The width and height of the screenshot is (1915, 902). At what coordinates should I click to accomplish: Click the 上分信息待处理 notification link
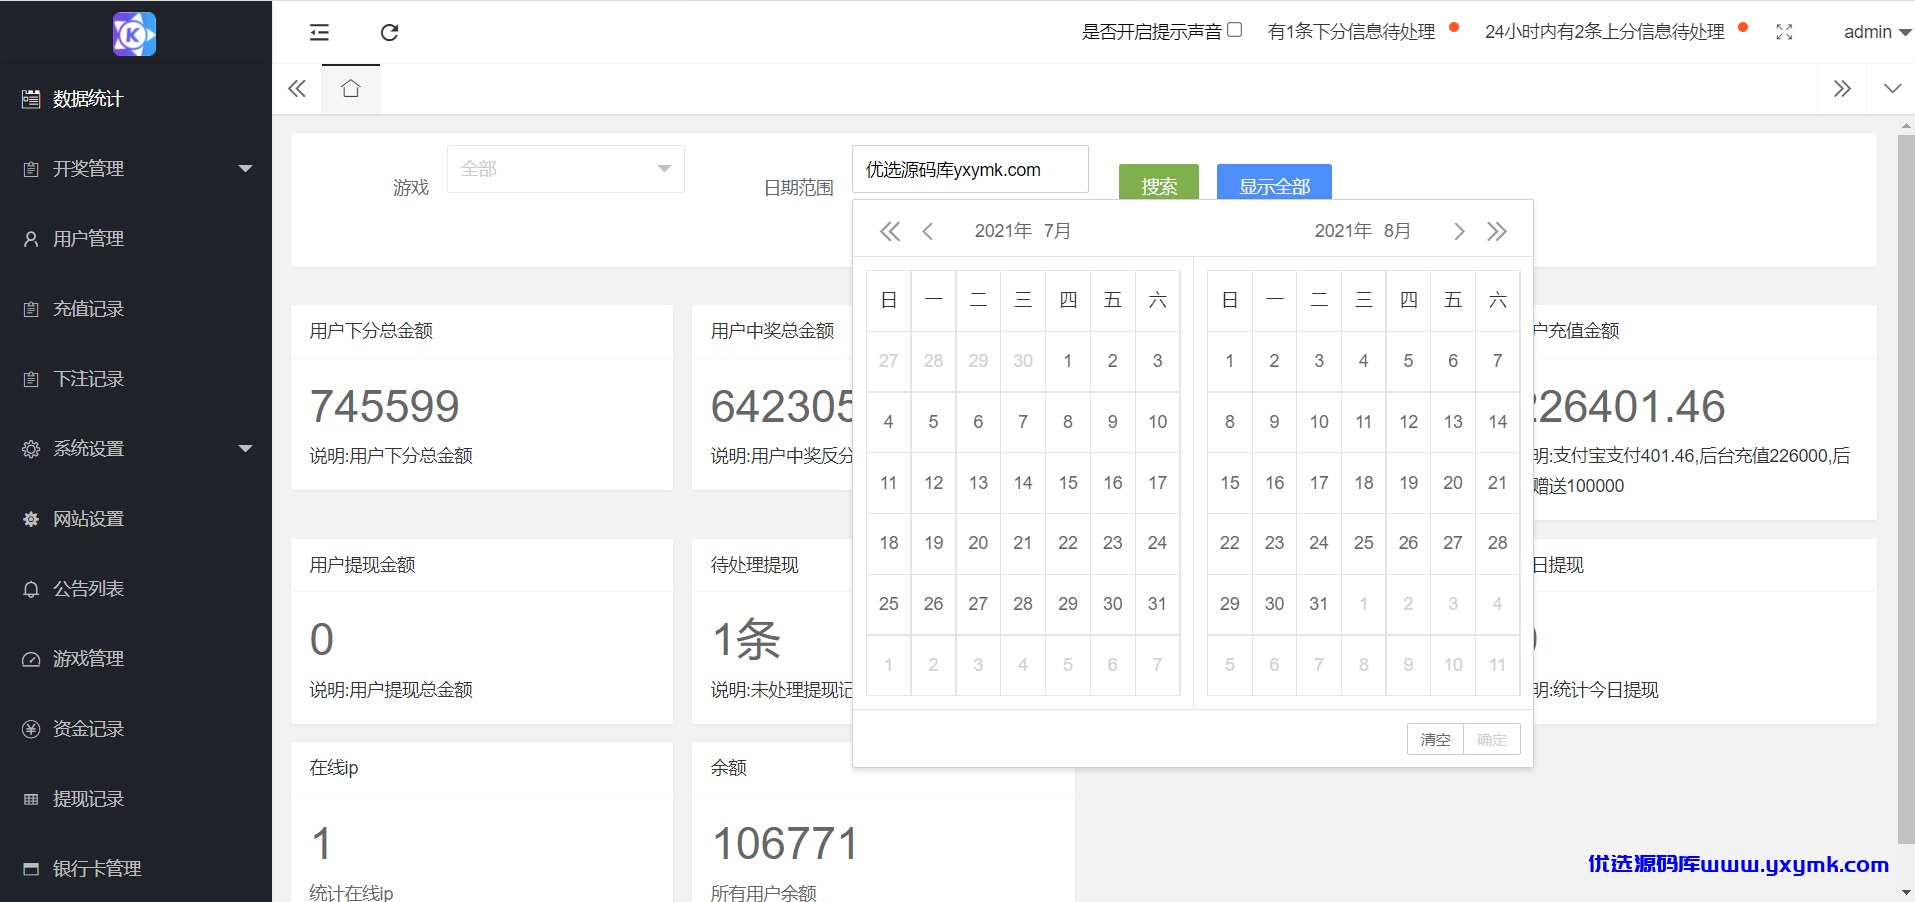(1605, 32)
